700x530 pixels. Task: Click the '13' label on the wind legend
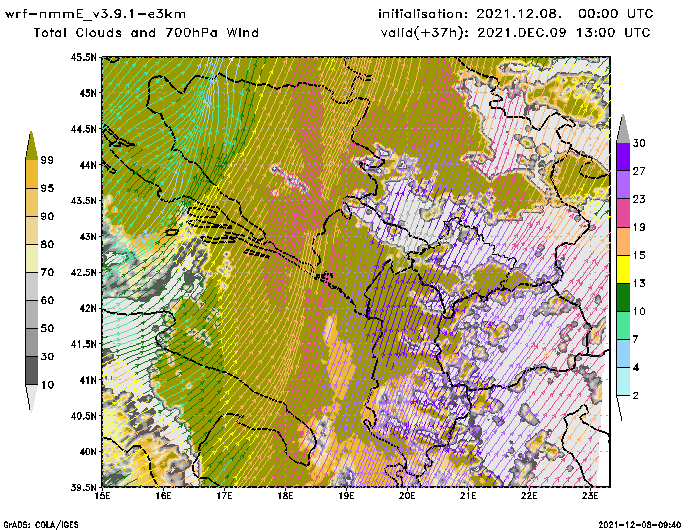coord(639,283)
